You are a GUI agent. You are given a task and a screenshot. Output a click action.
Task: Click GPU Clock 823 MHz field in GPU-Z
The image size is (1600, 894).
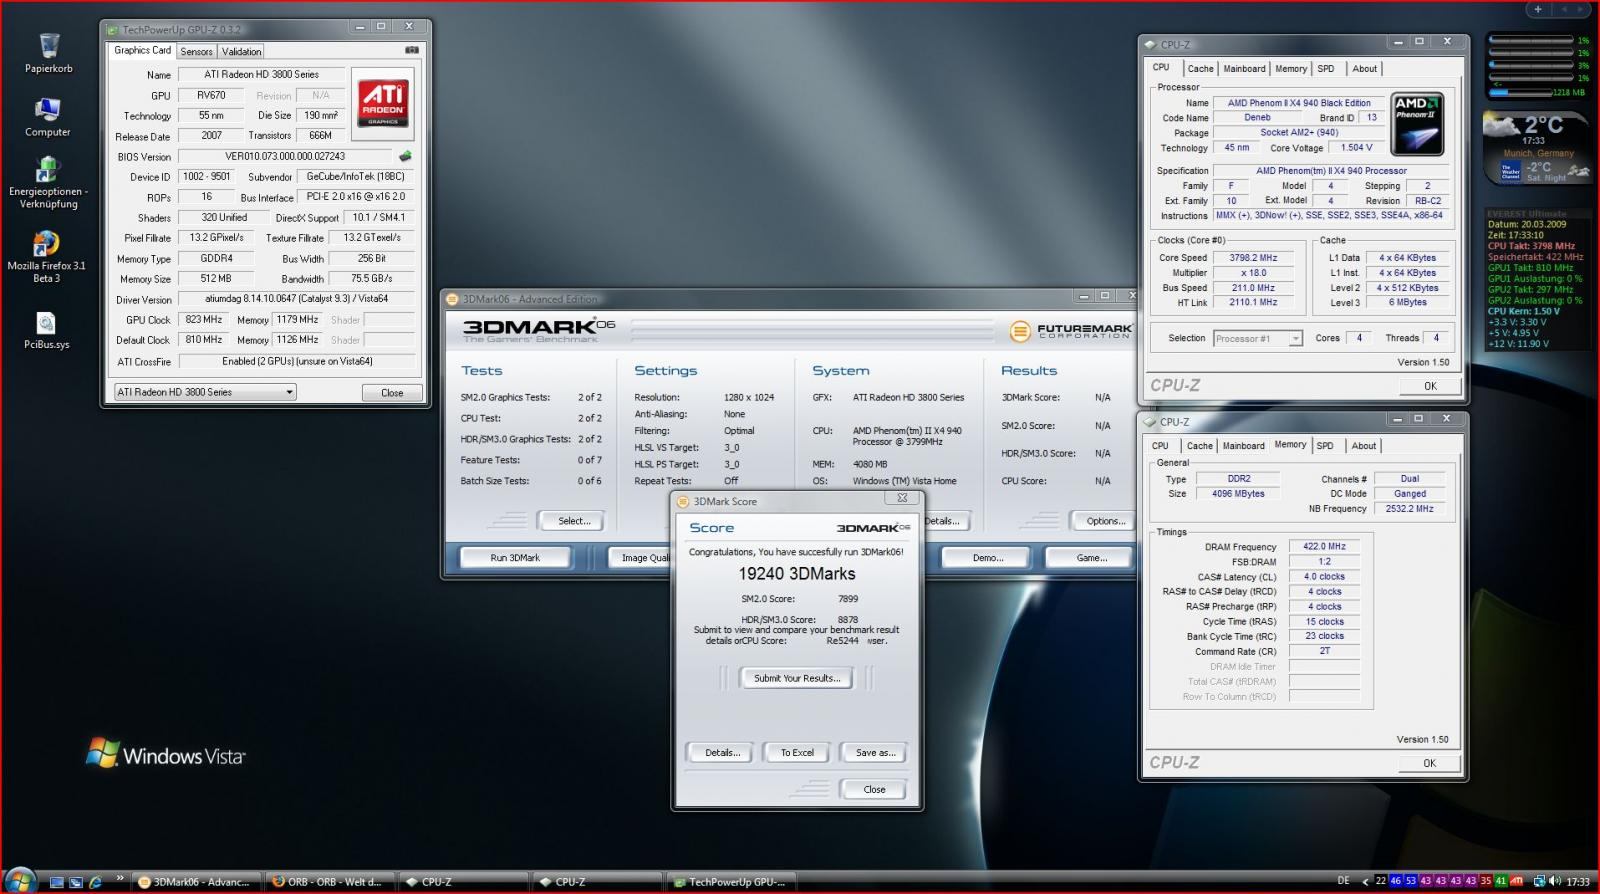[x=204, y=320]
